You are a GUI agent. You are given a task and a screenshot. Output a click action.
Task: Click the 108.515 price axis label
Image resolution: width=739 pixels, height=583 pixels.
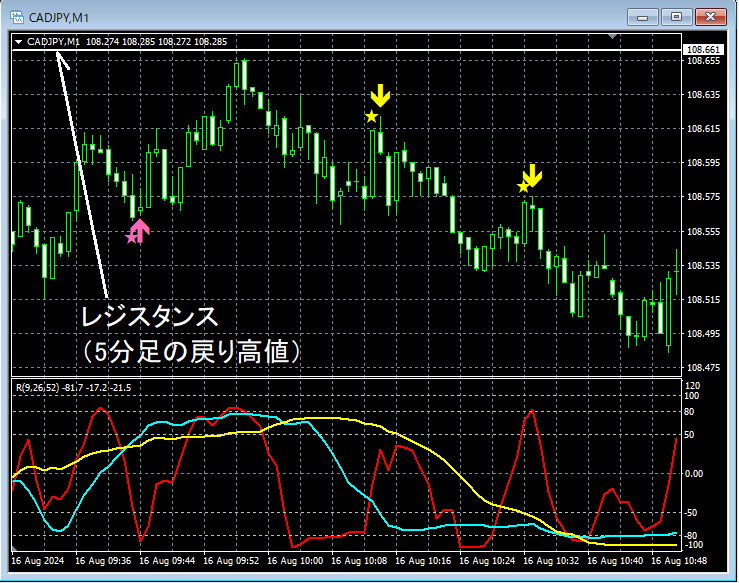[x=703, y=299]
